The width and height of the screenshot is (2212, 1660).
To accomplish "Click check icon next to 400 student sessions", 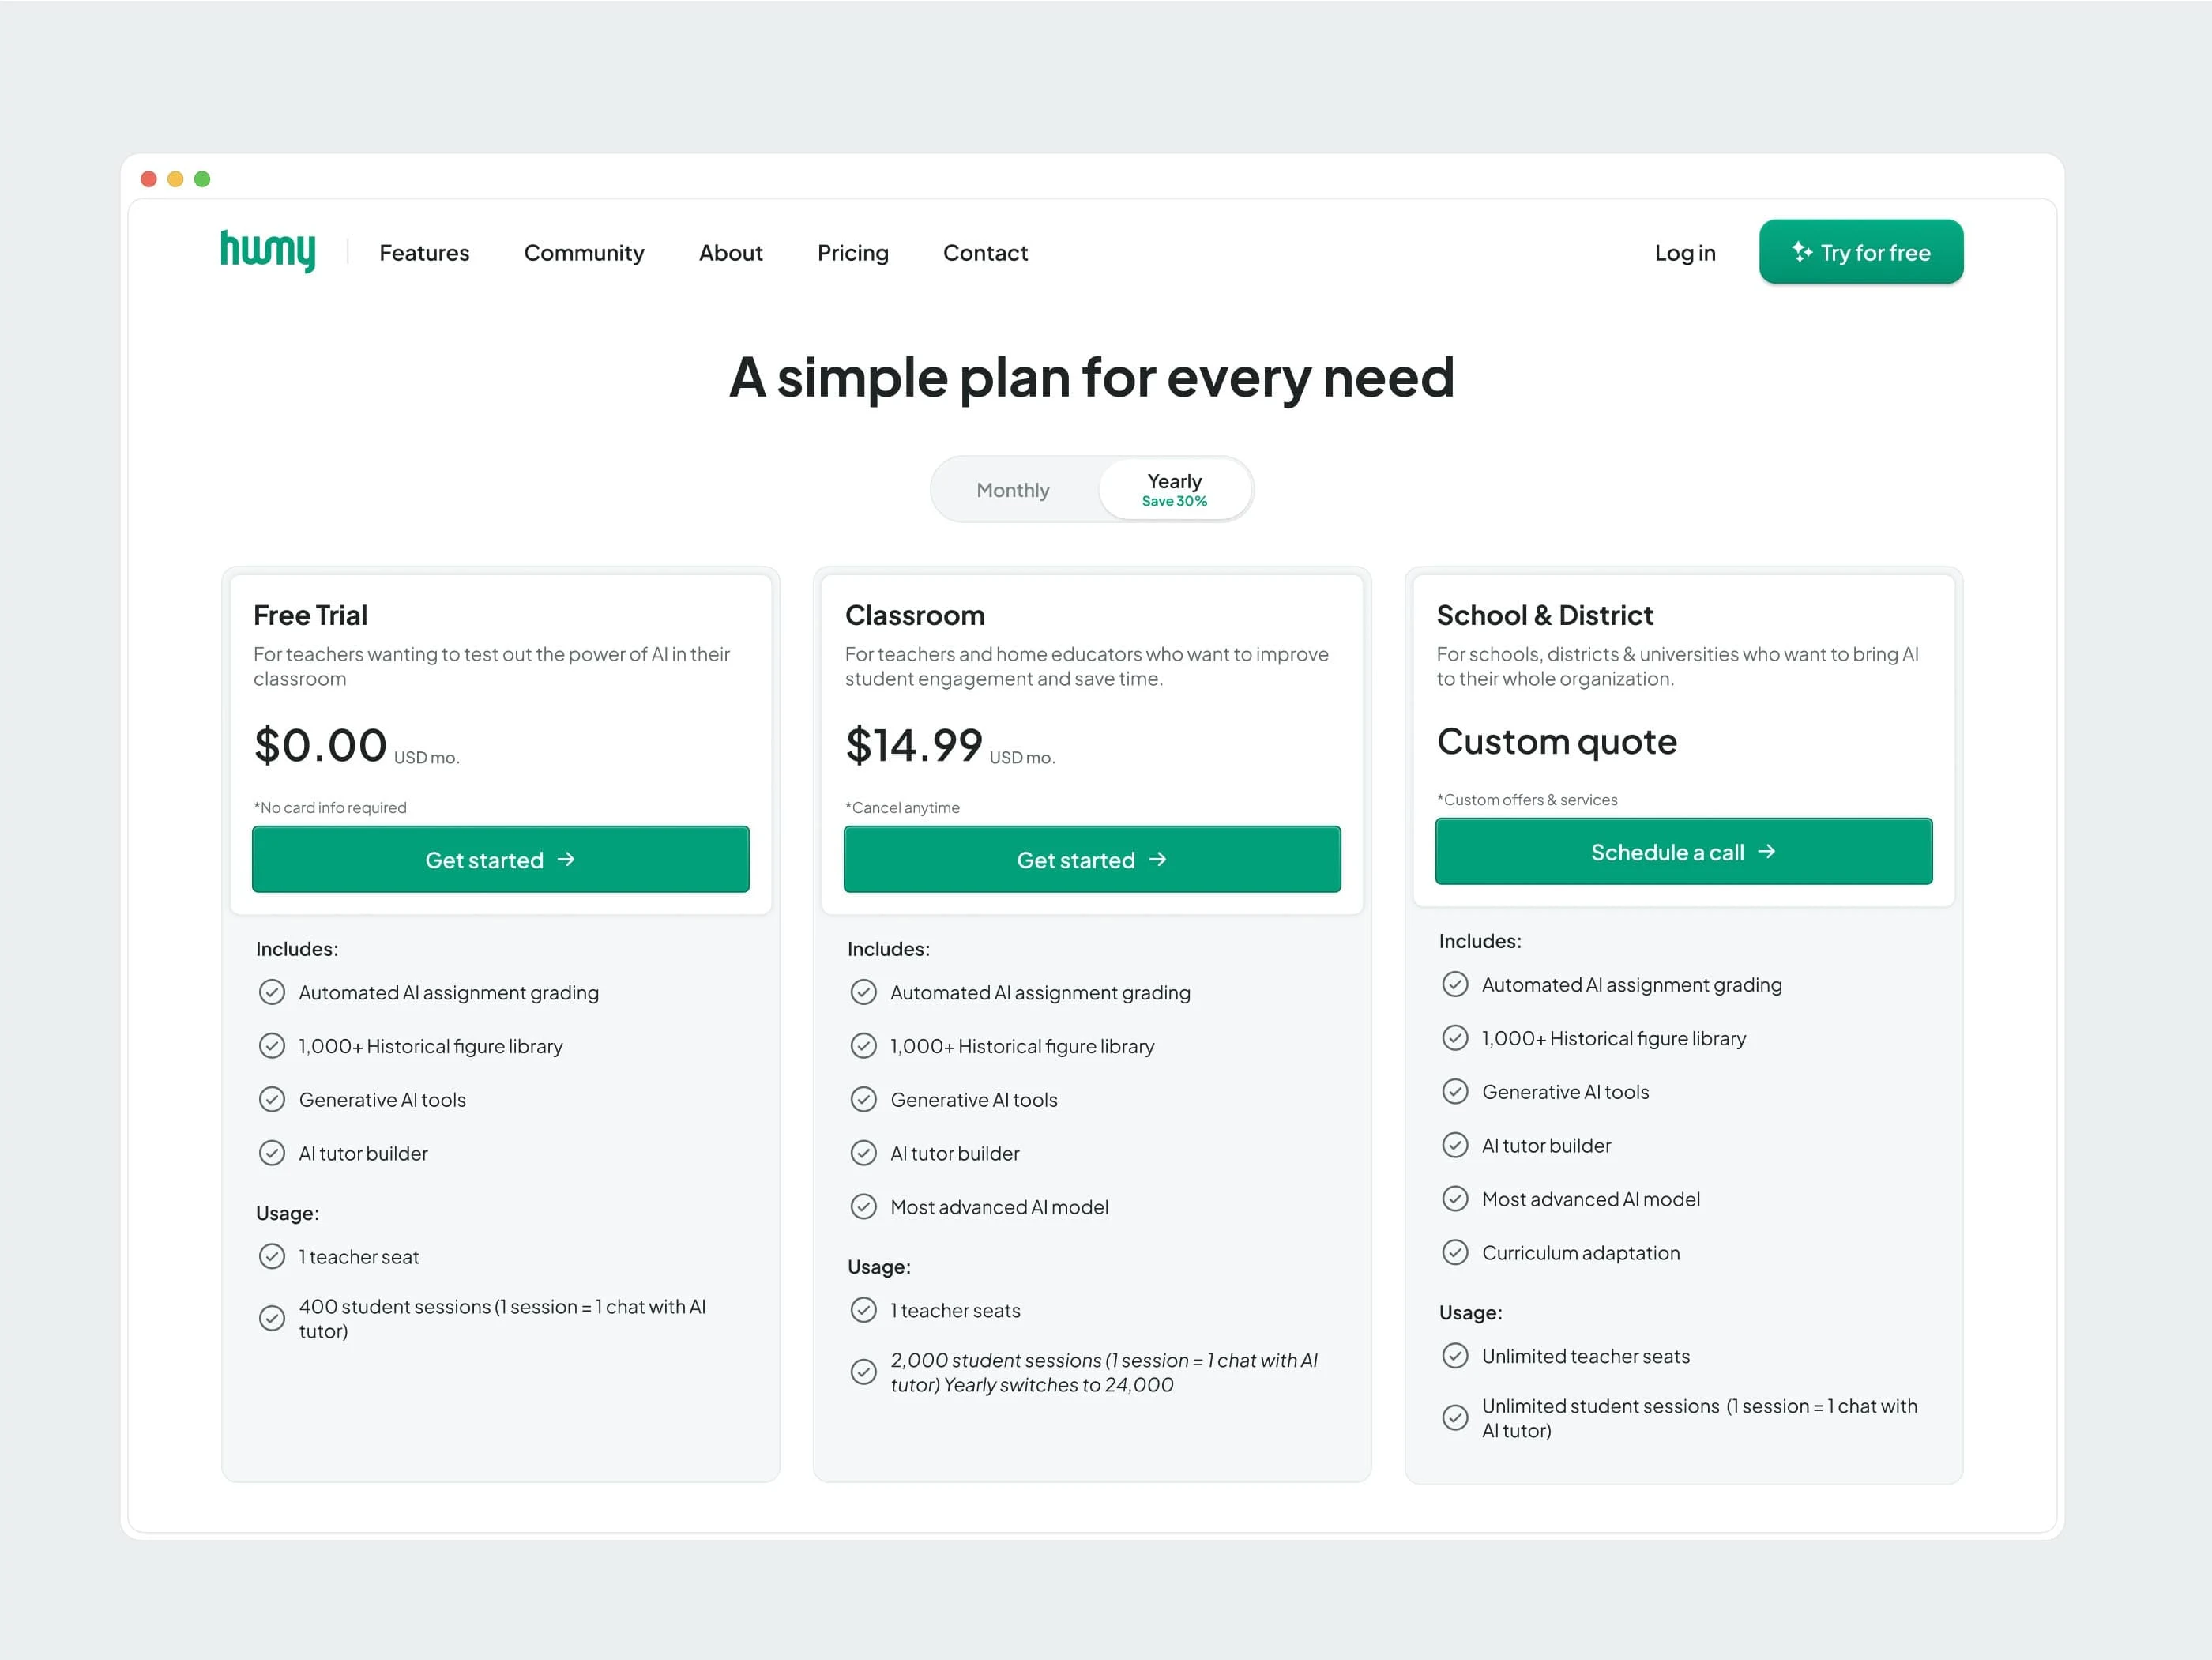I will [x=272, y=1318].
